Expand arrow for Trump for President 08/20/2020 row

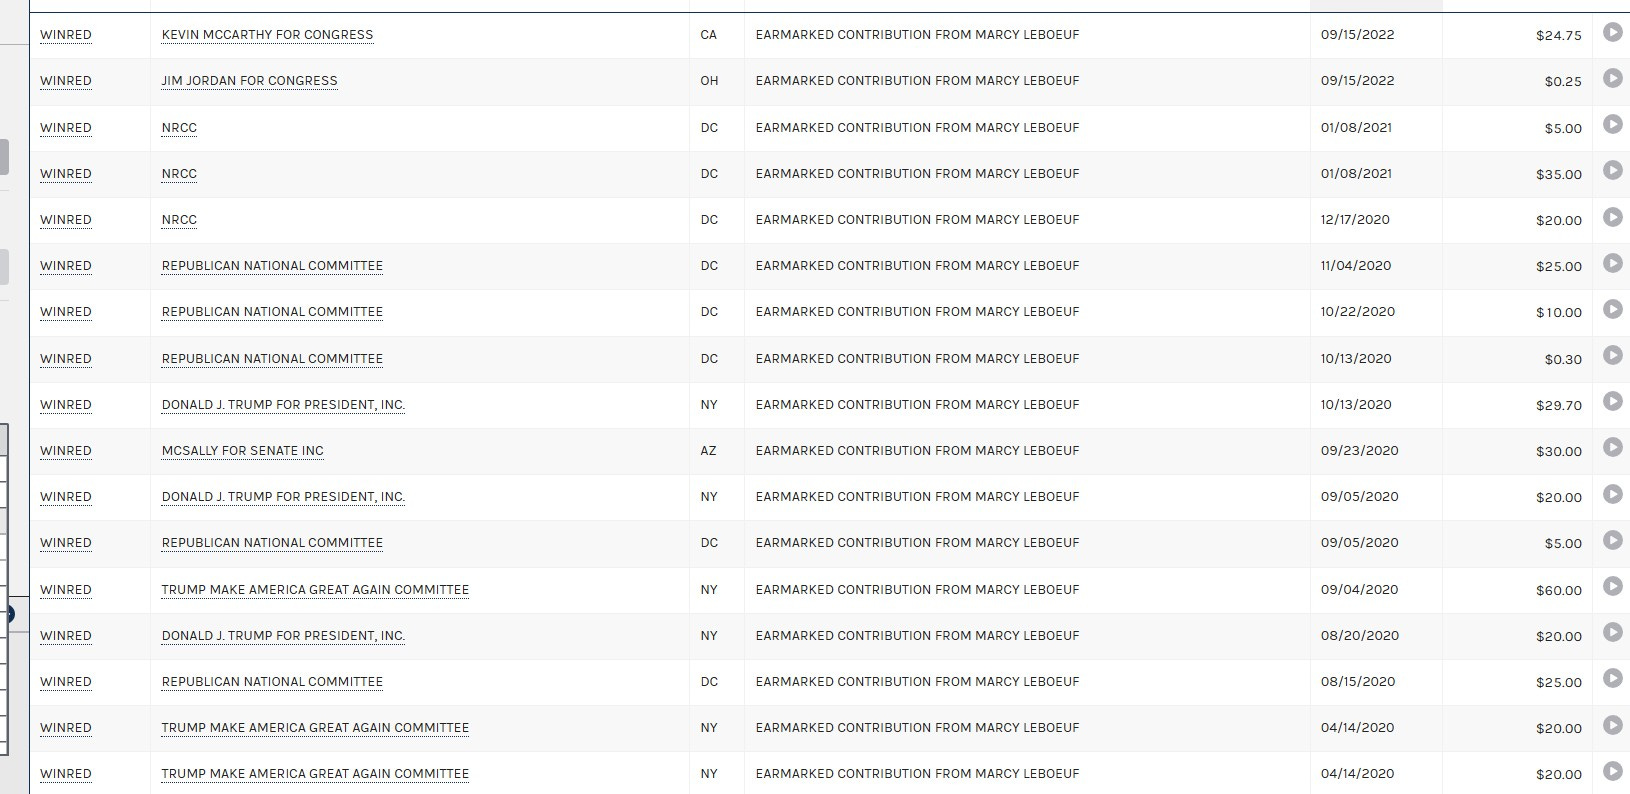point(1612,632)
